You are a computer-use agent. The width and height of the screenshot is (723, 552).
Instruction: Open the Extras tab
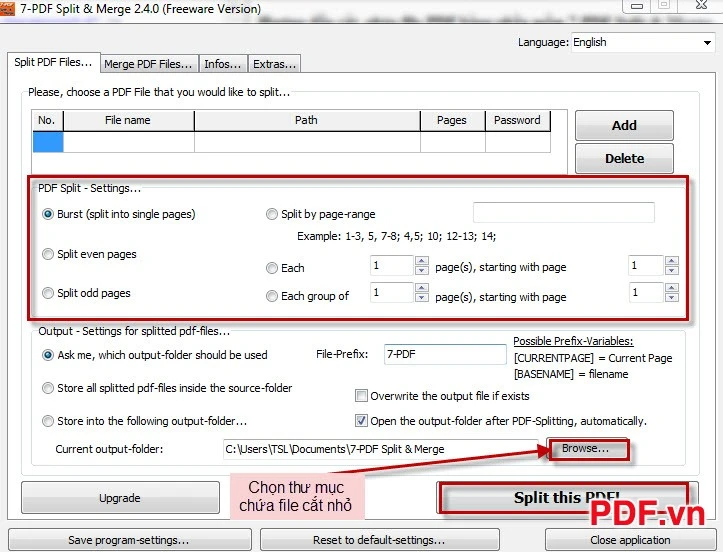(x=274, y=64)
